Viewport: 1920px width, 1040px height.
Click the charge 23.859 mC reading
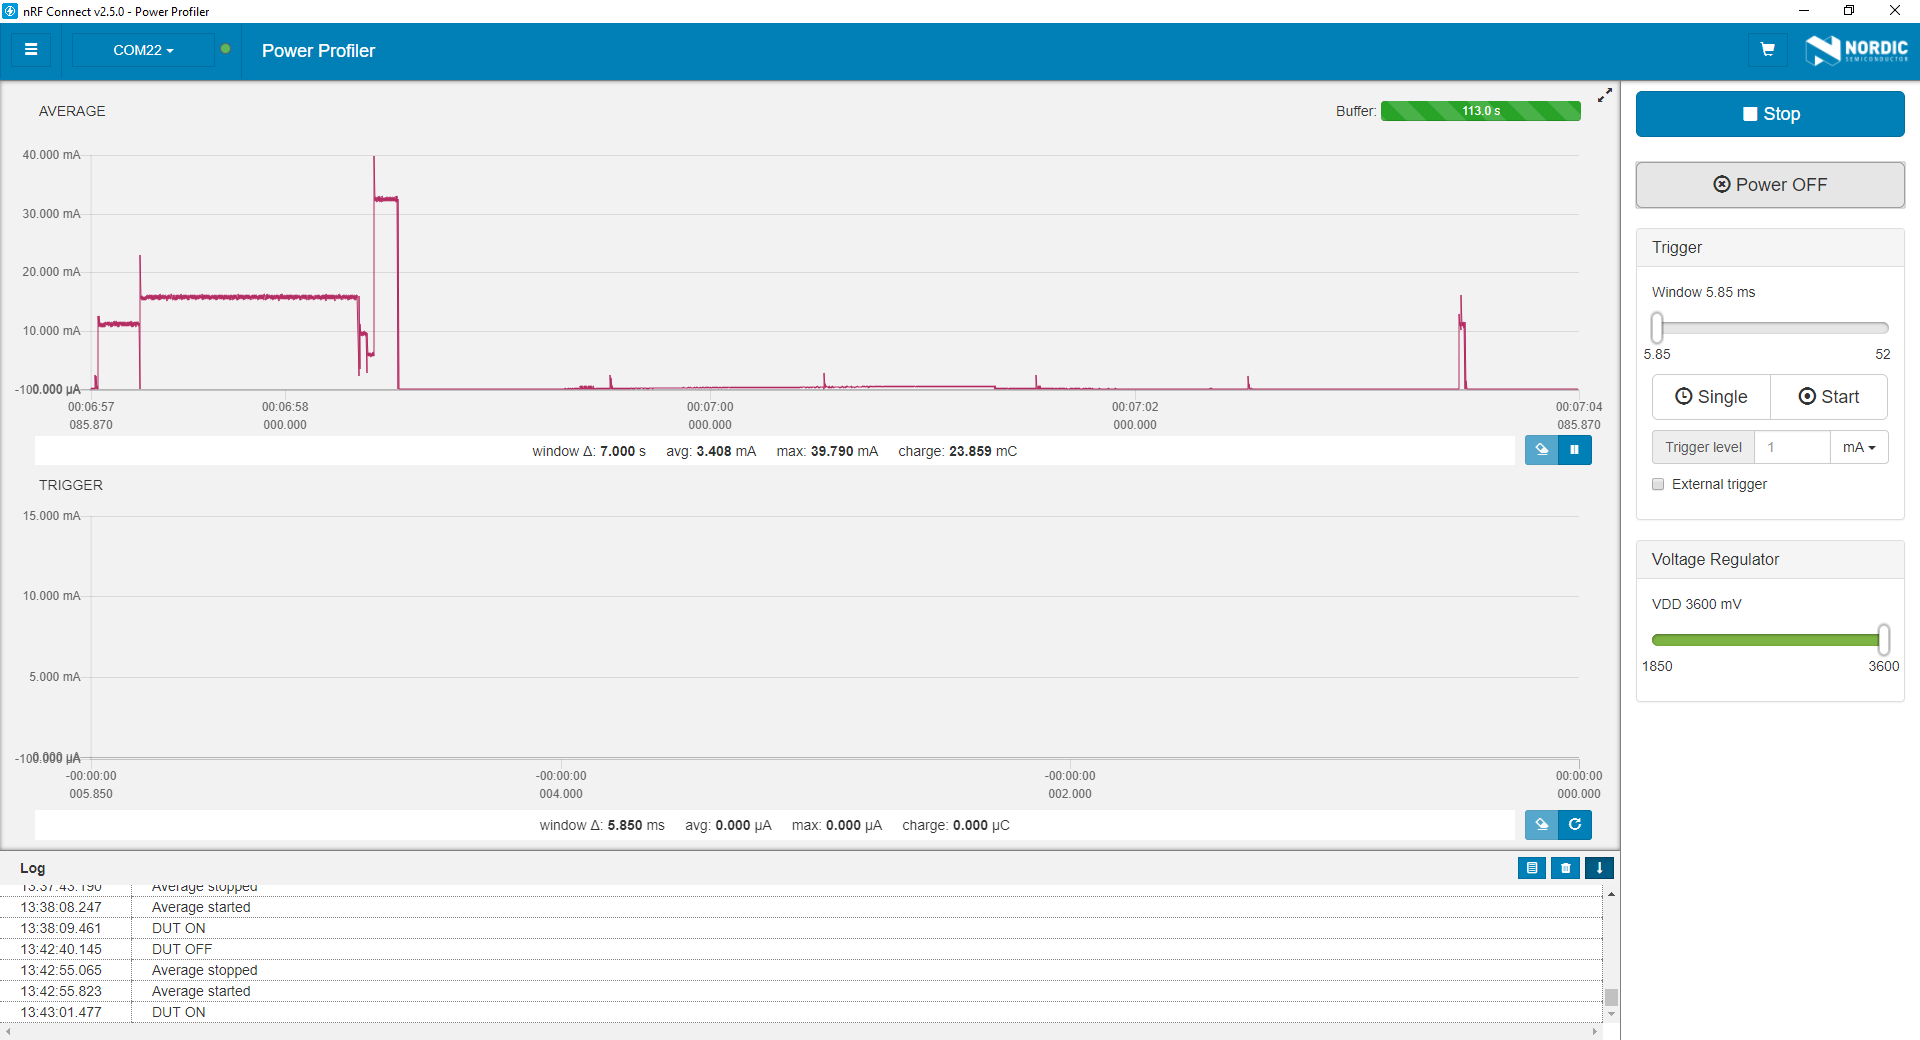[x=957, y=451]
